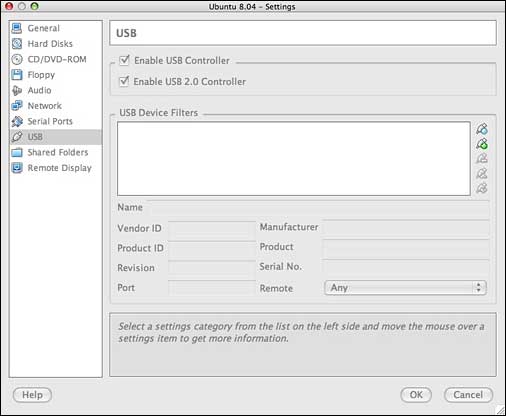The width and height of the screenshot is (506, 416).
Task: Click the Revision input field
Action: coord(212,268)
